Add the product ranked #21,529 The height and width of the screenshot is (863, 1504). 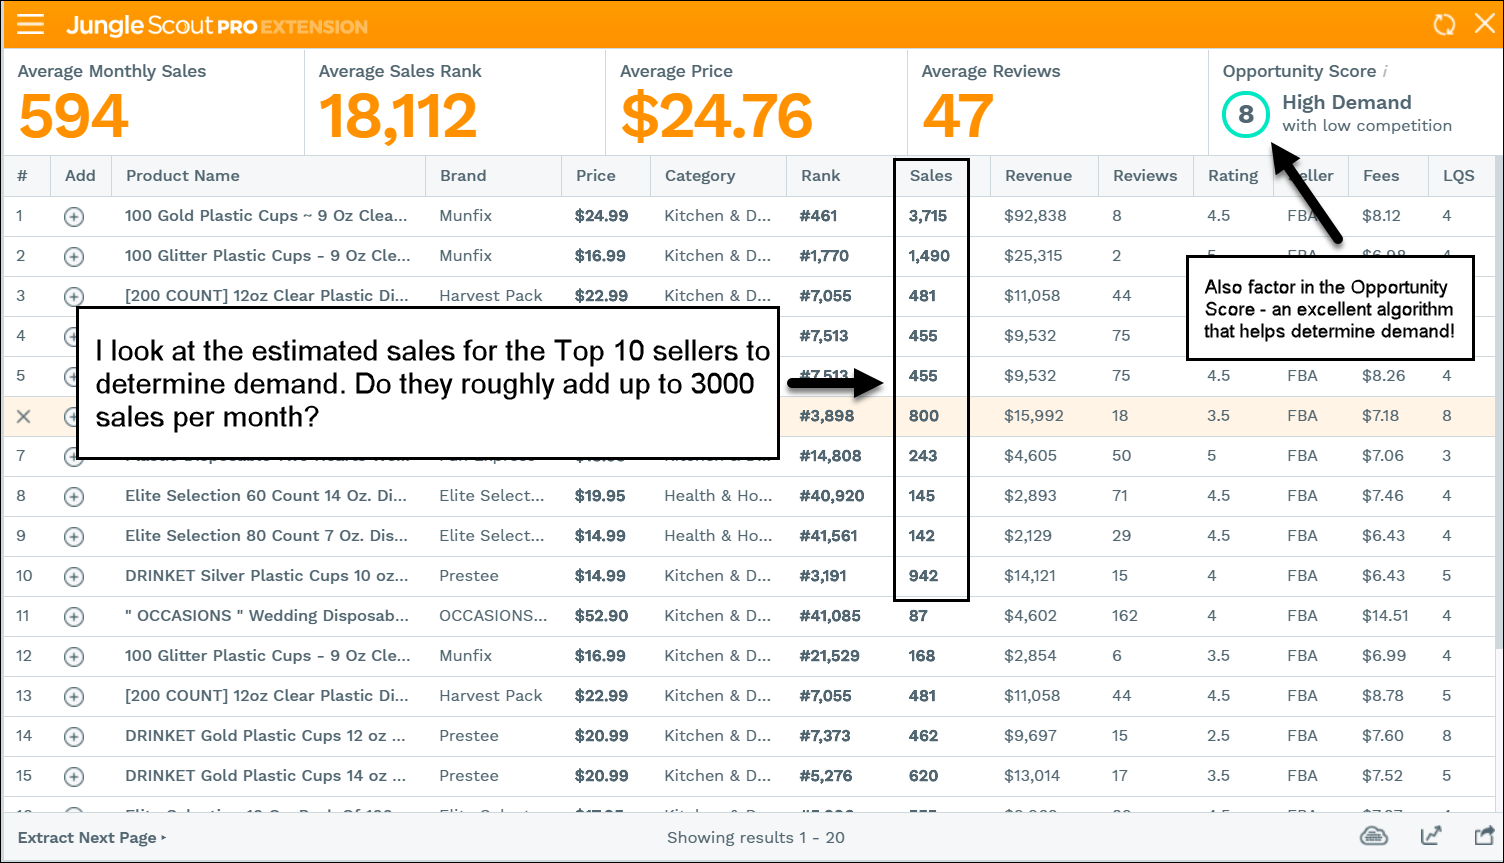(x=74, y=656)
